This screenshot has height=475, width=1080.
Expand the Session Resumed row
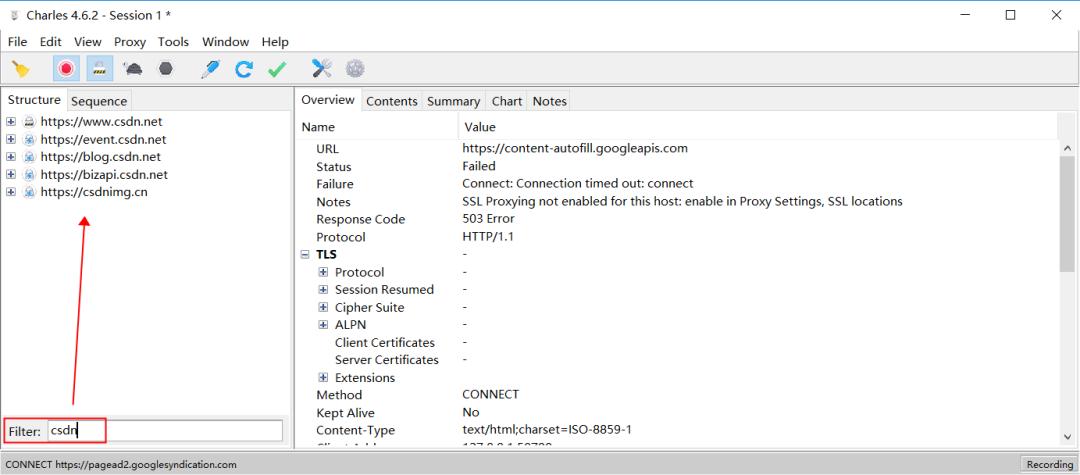click(323, 290)
